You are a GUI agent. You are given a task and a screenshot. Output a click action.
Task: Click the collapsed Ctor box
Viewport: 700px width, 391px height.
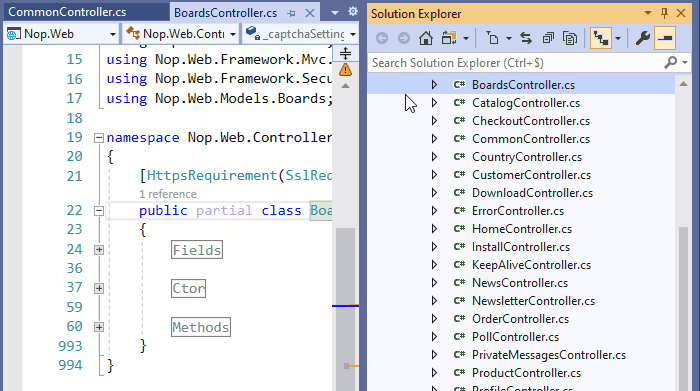point(188,288)
